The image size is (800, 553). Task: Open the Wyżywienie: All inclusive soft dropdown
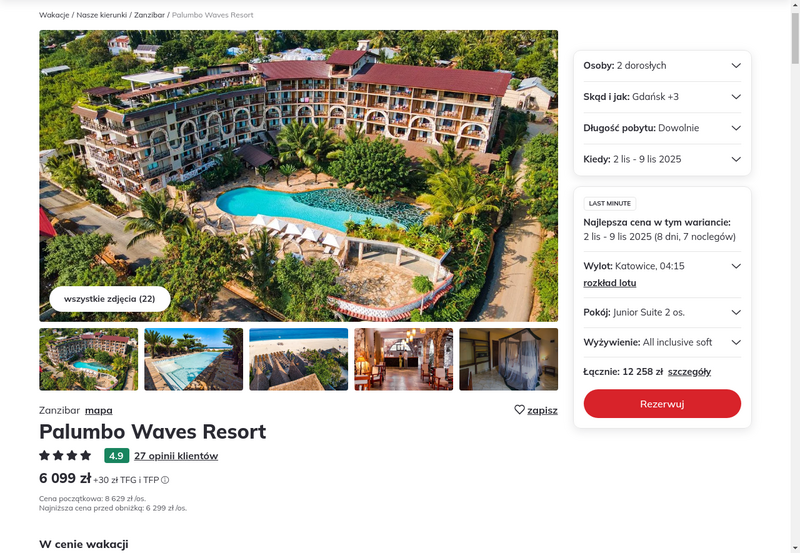tap(662, 342)
